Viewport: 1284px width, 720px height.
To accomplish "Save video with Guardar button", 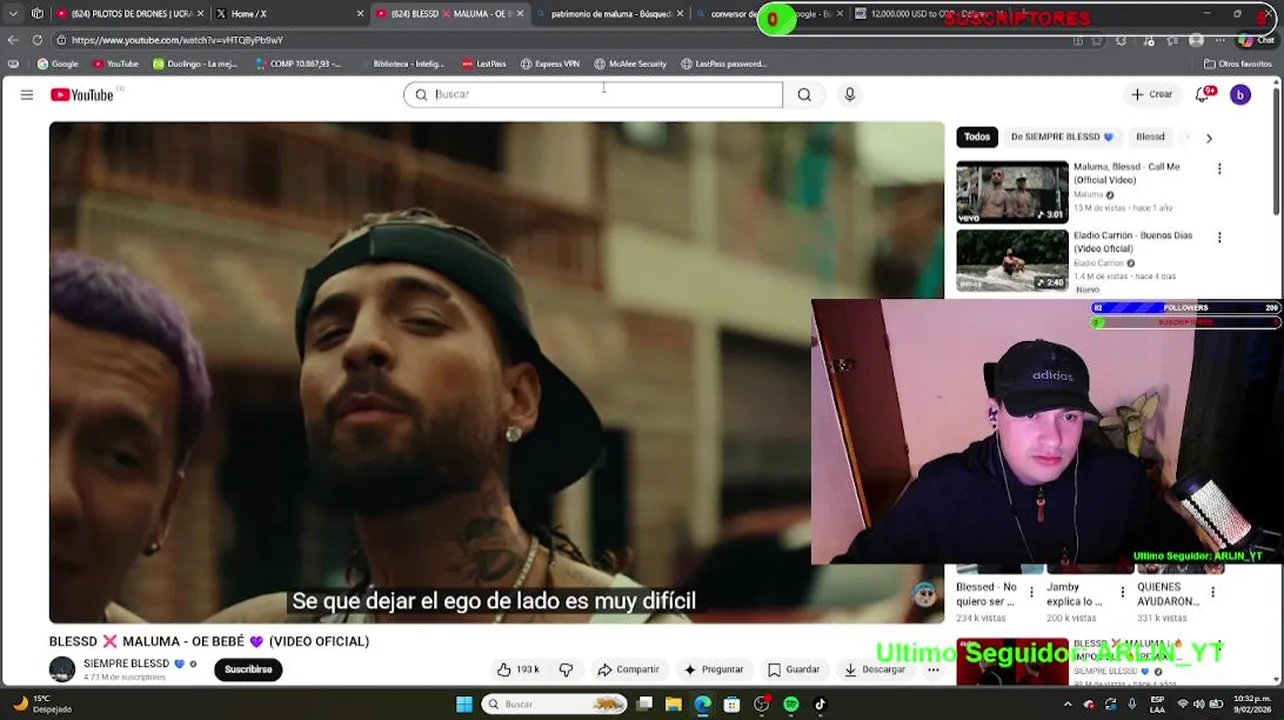I will coord(793,669).
